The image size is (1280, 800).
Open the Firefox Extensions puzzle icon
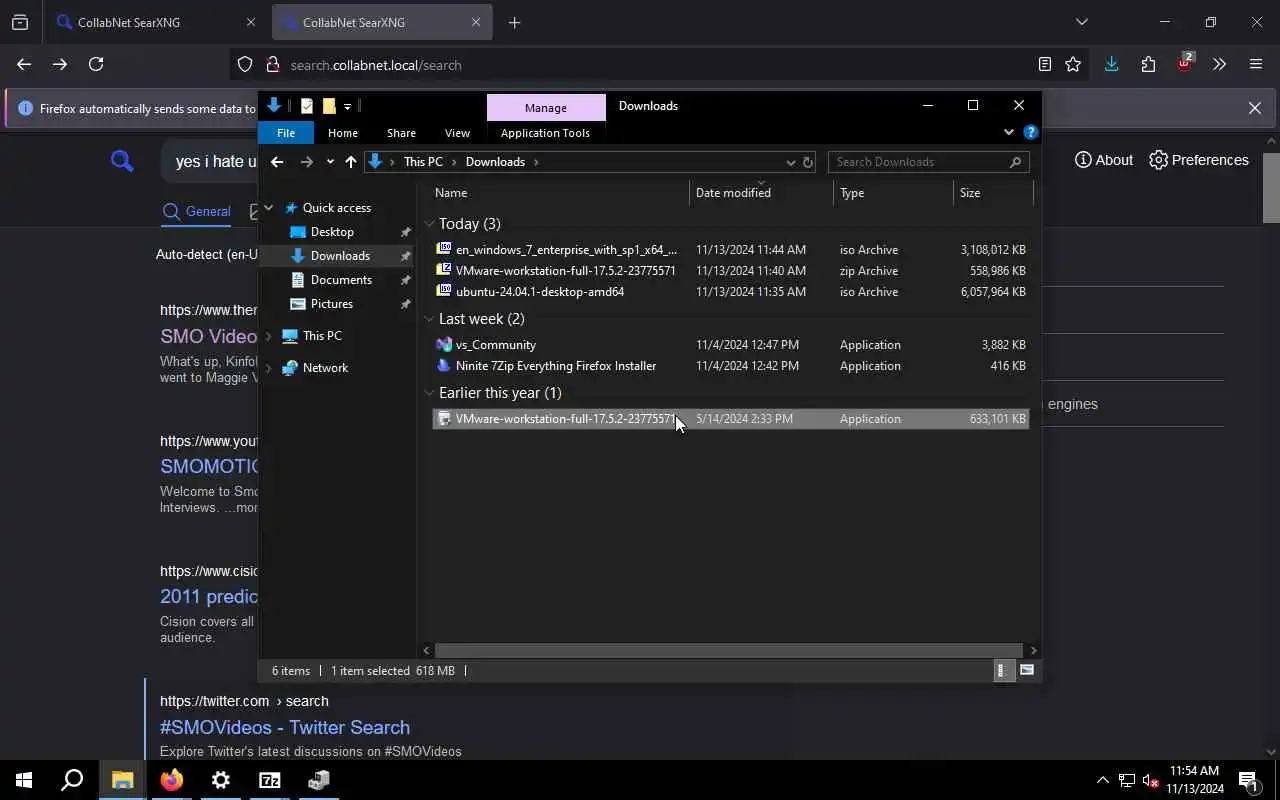point(1148,64)
